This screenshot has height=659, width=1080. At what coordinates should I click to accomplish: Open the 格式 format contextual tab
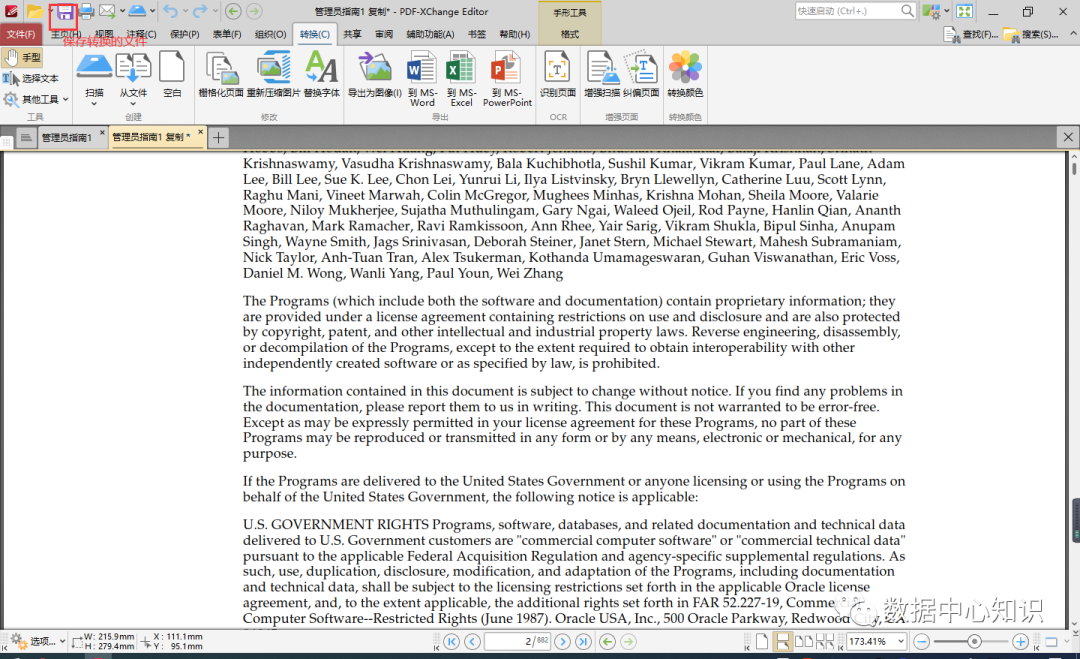pos(570,34)
